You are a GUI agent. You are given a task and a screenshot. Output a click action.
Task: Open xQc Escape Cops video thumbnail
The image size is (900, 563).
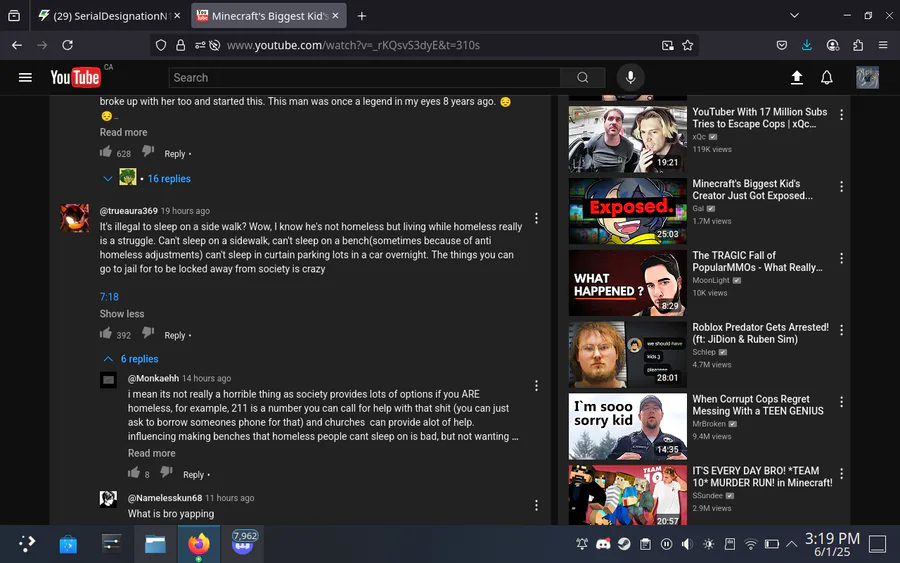tap(627, 139)
